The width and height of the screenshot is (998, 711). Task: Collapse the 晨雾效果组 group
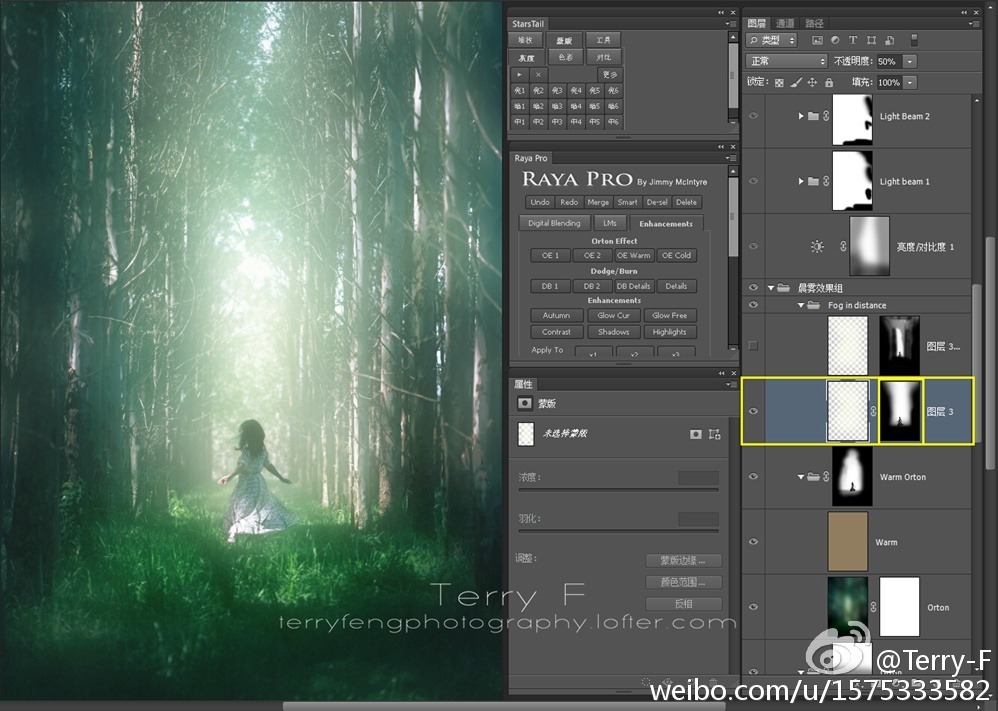771,288
